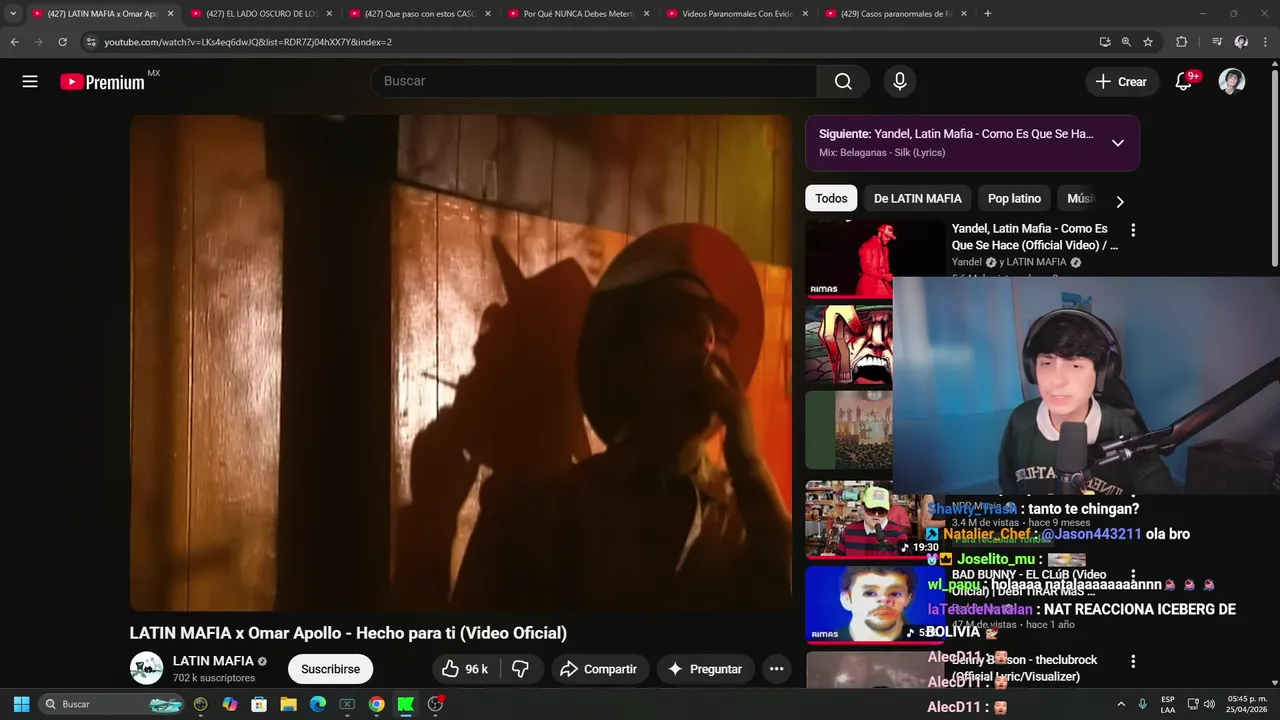Show hidden system tray icons
This screenshot has width=1280, height=720.
tap(1121, 704)
